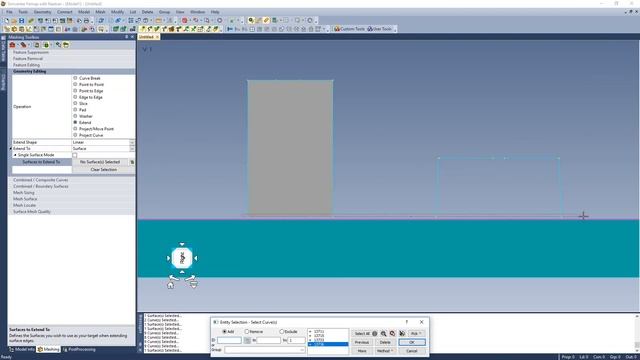Open the File menu
This screenshot has height=360, width=640.
[9, 12]
